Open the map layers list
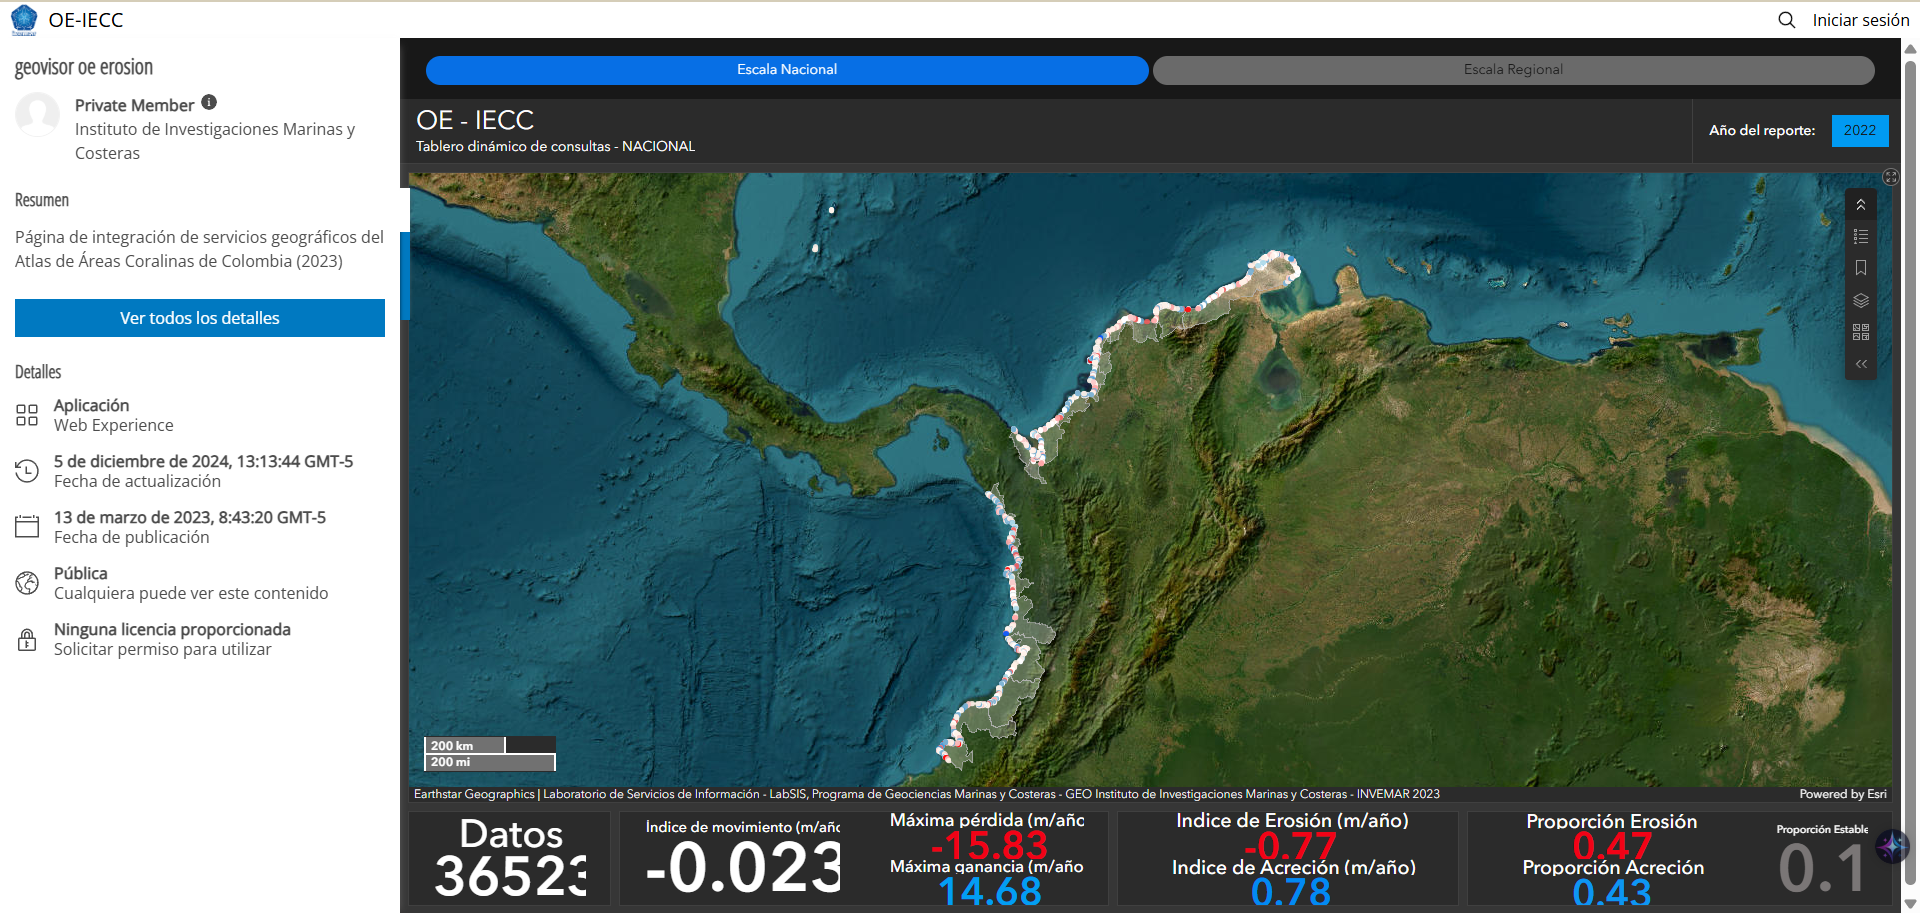This screenshot has height=913, width=1920. pos(1860,300)
